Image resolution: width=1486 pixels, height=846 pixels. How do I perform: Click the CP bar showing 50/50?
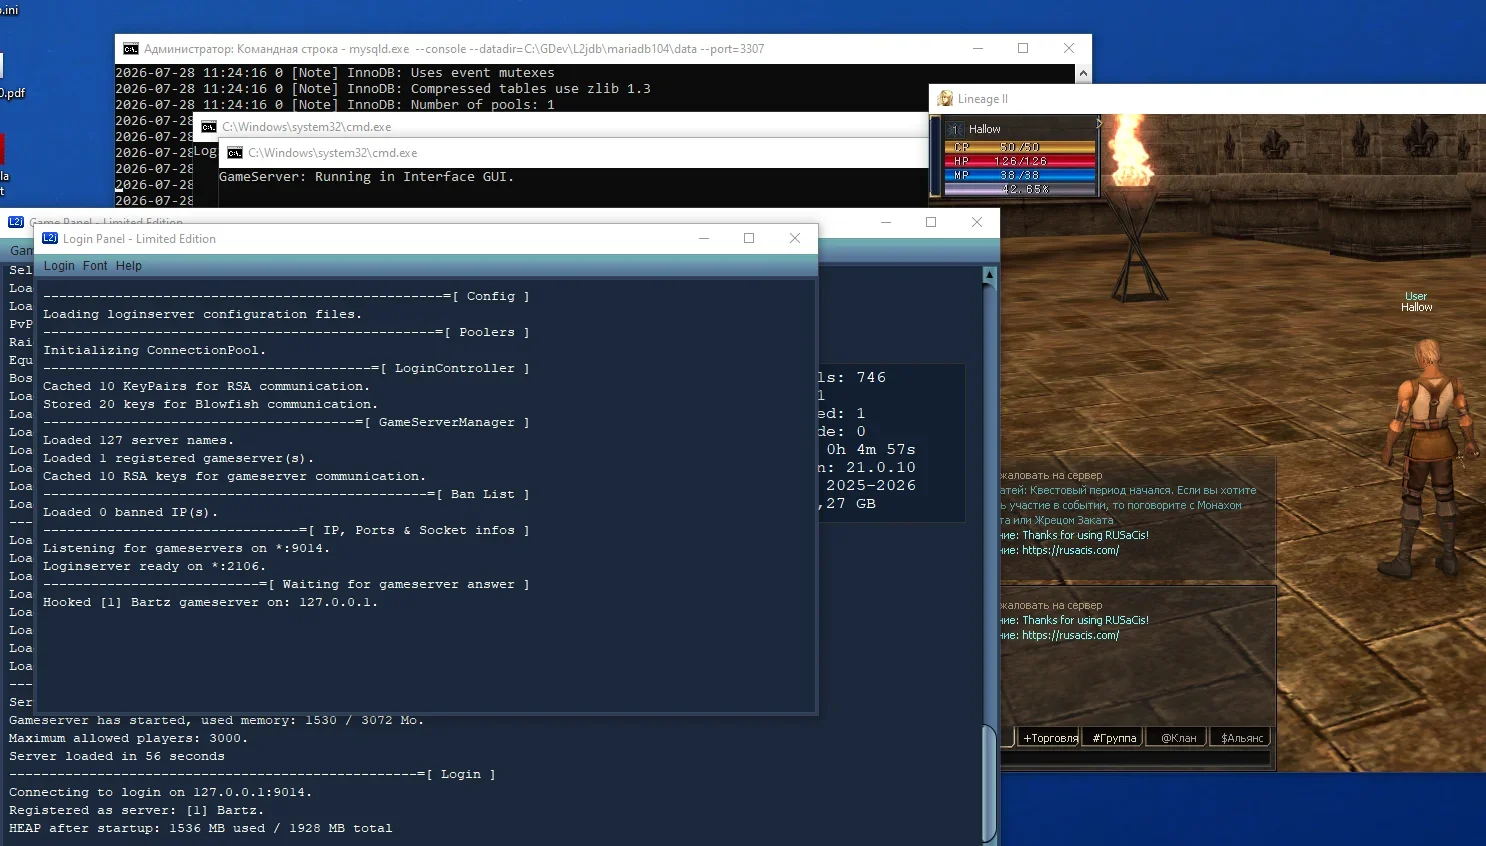coord(1020,147)
